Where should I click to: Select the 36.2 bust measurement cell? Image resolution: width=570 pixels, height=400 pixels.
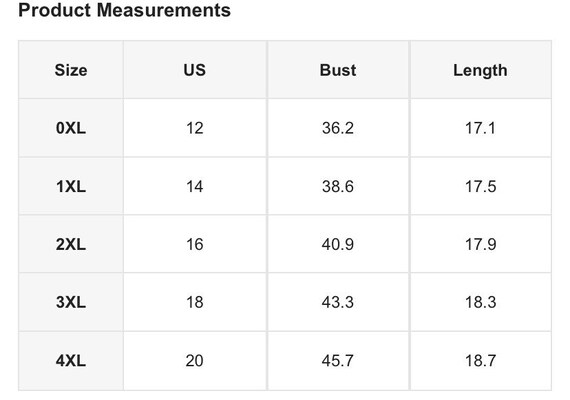[338, 128]
